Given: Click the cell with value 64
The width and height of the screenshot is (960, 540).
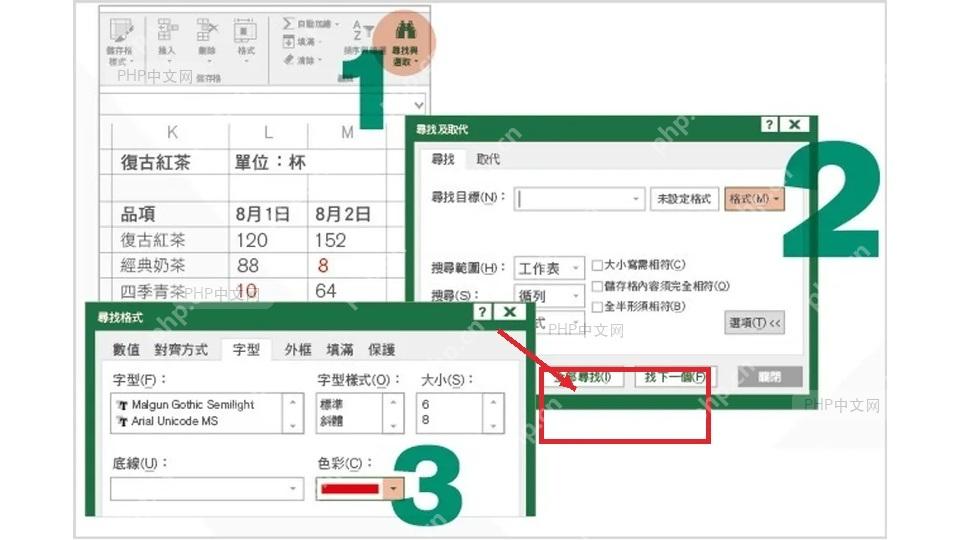Looking at the screenshot, I should click(347, 291).
